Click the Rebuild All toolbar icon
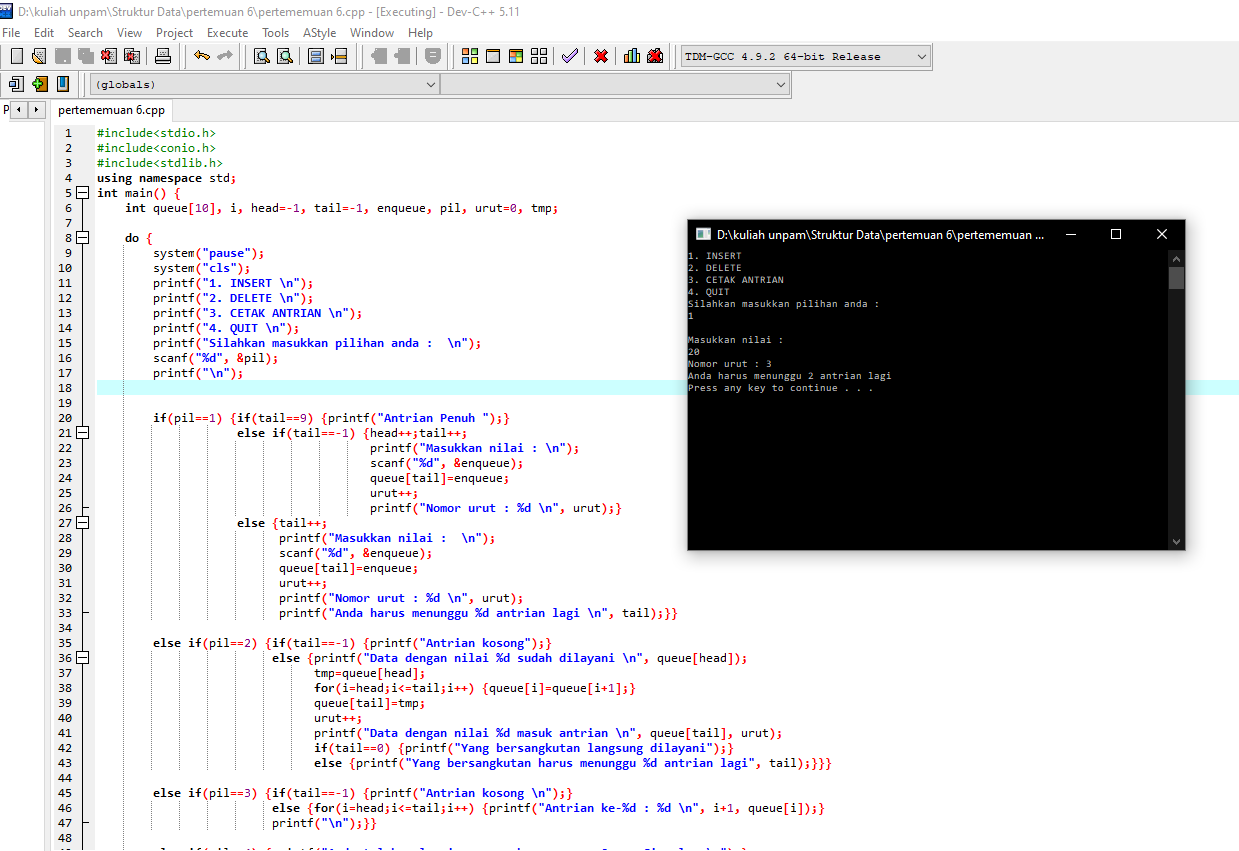 coord(539,56)
